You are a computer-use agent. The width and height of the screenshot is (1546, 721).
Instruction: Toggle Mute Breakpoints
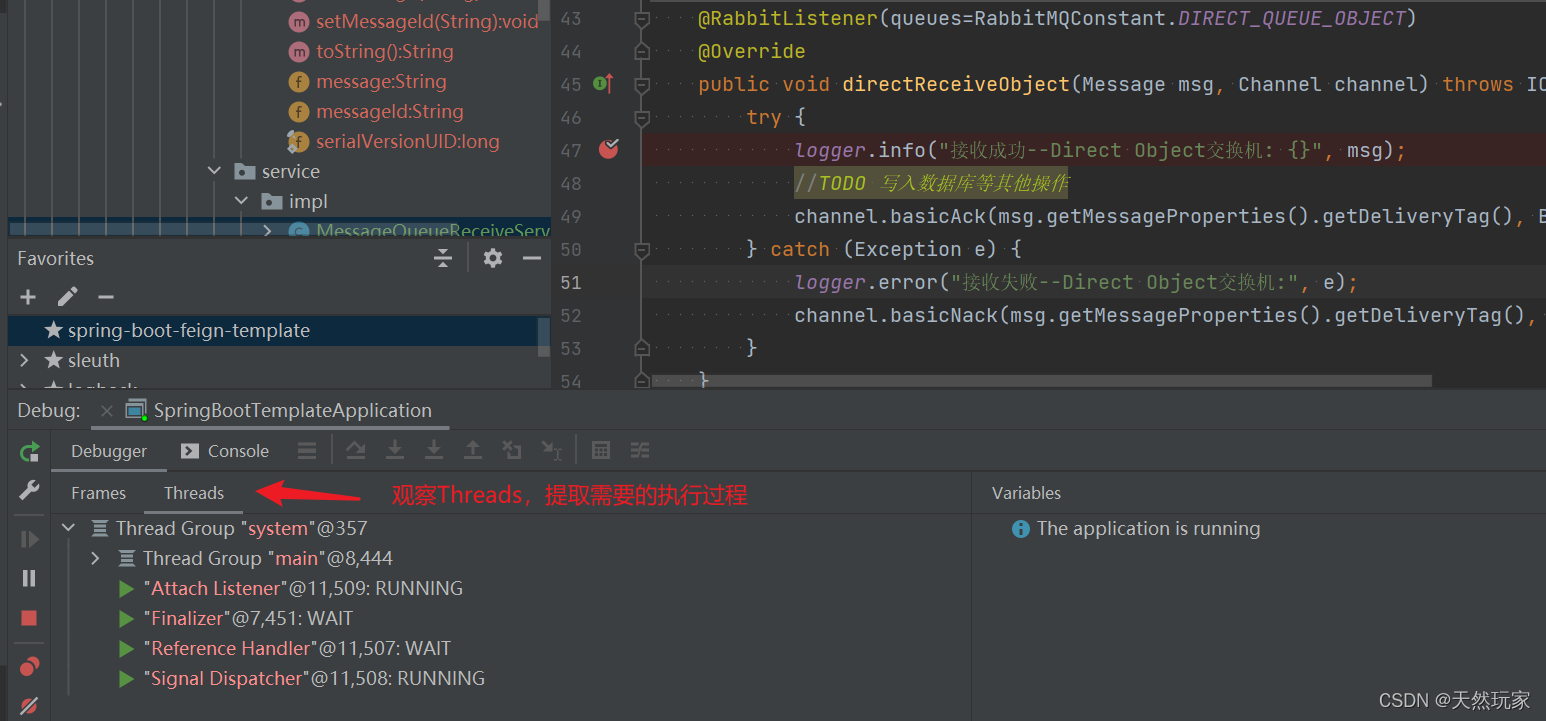pyautogui.click(x=29, y=705)
